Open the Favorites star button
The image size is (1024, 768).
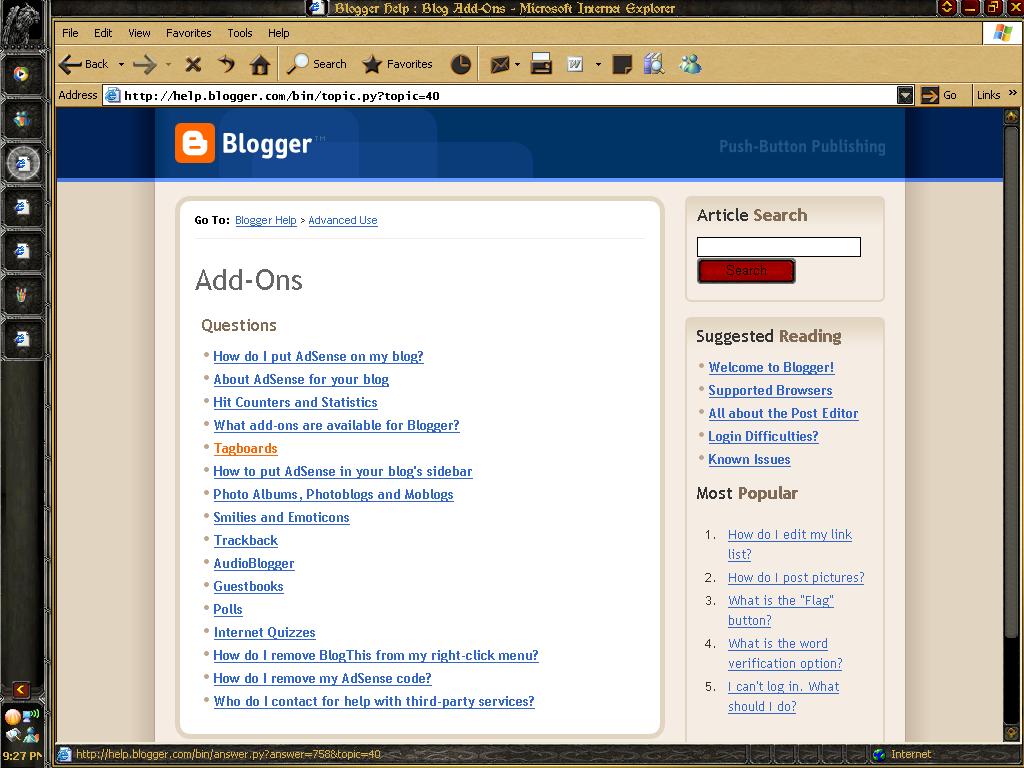(x=398, y=64)
